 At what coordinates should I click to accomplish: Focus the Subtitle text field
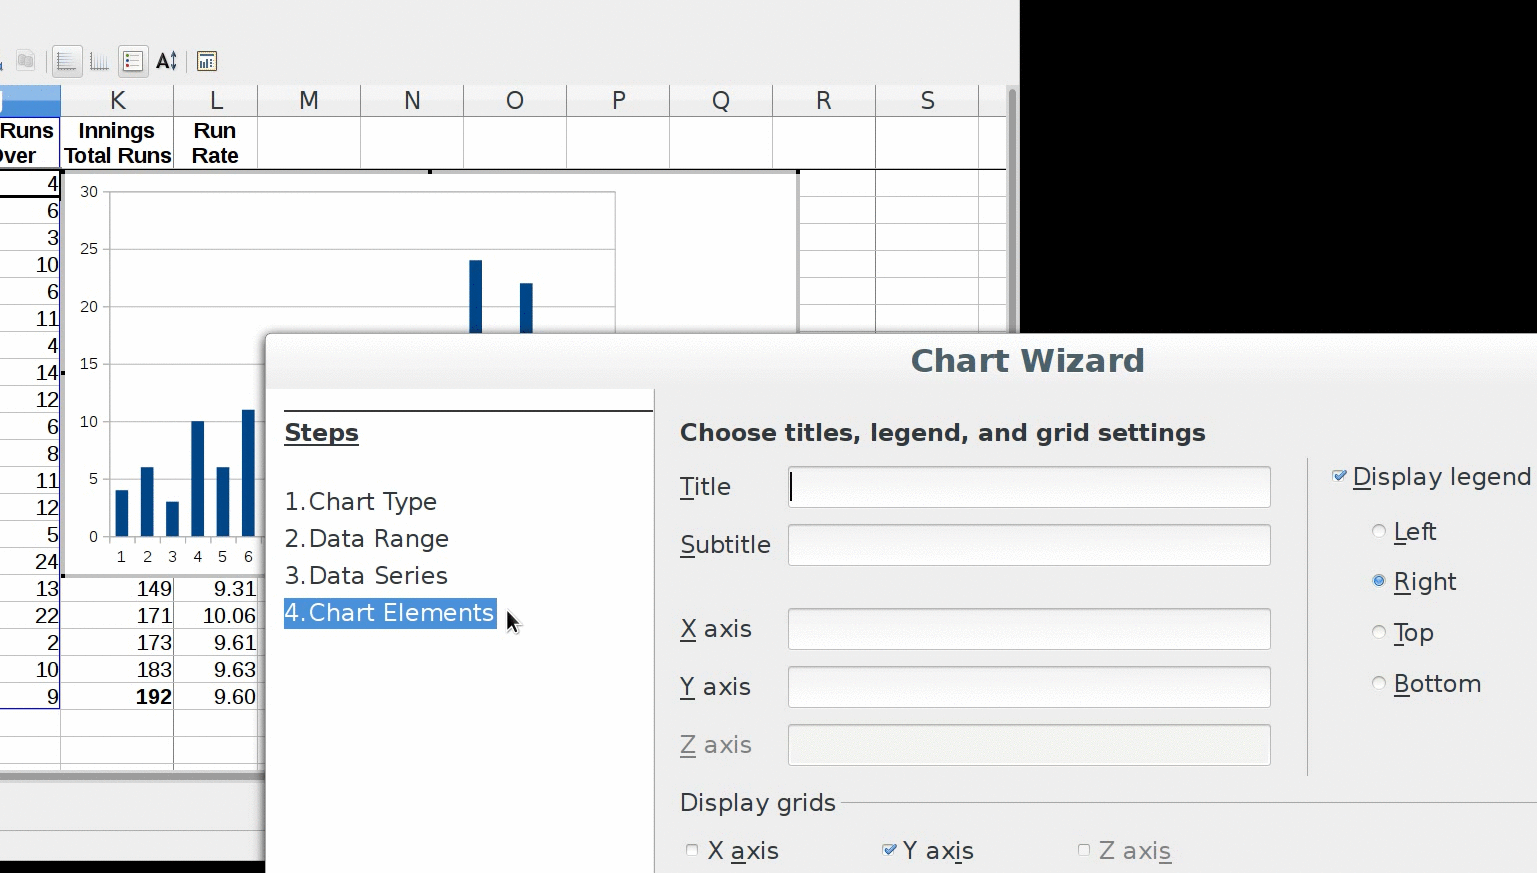click(1029, 545)
